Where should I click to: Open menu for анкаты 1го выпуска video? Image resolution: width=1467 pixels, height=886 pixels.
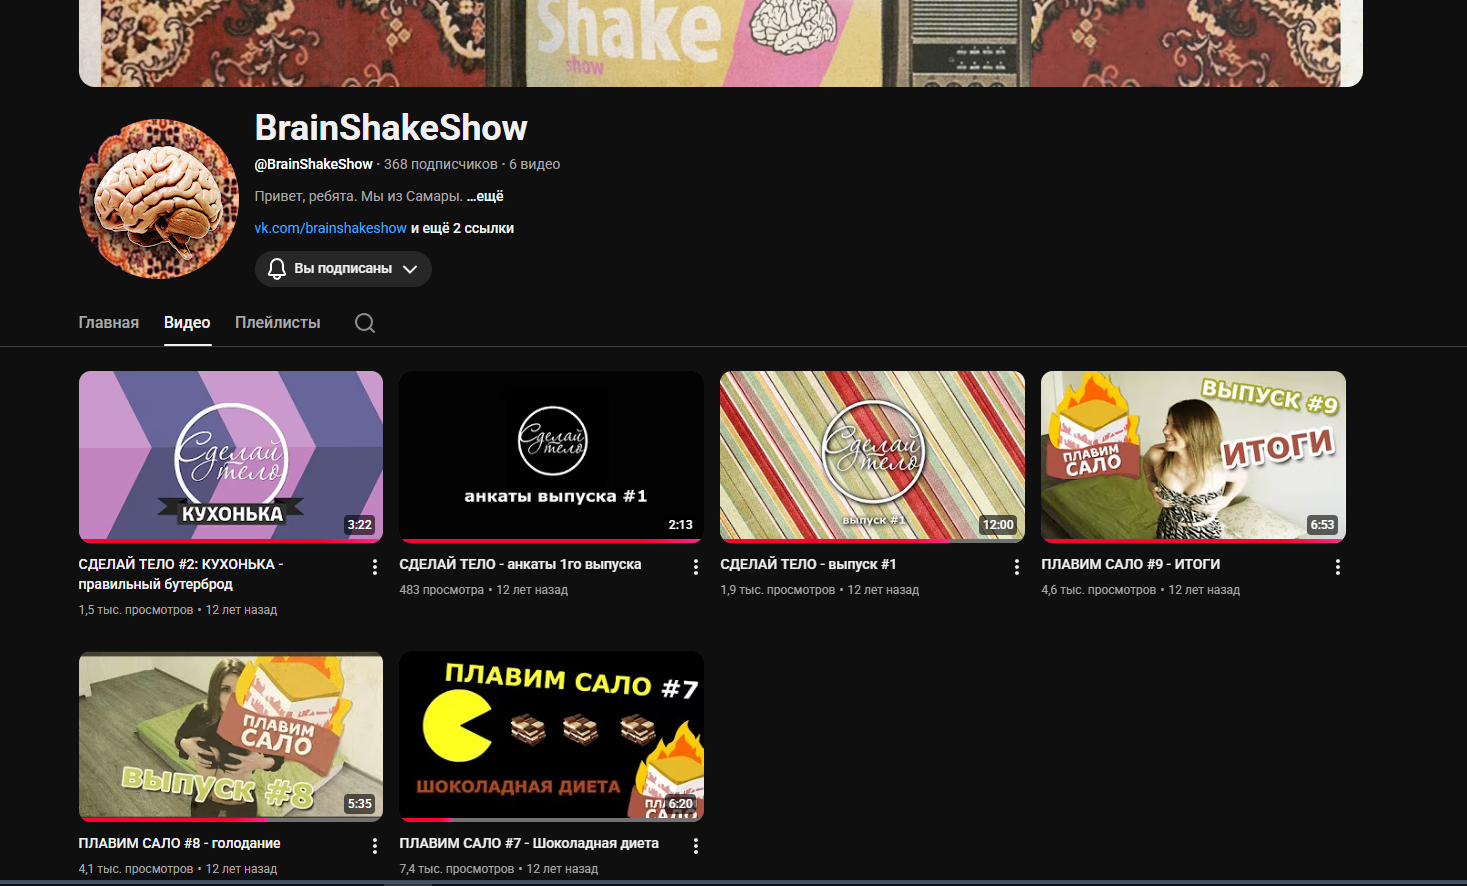click(x=696, y=567)
